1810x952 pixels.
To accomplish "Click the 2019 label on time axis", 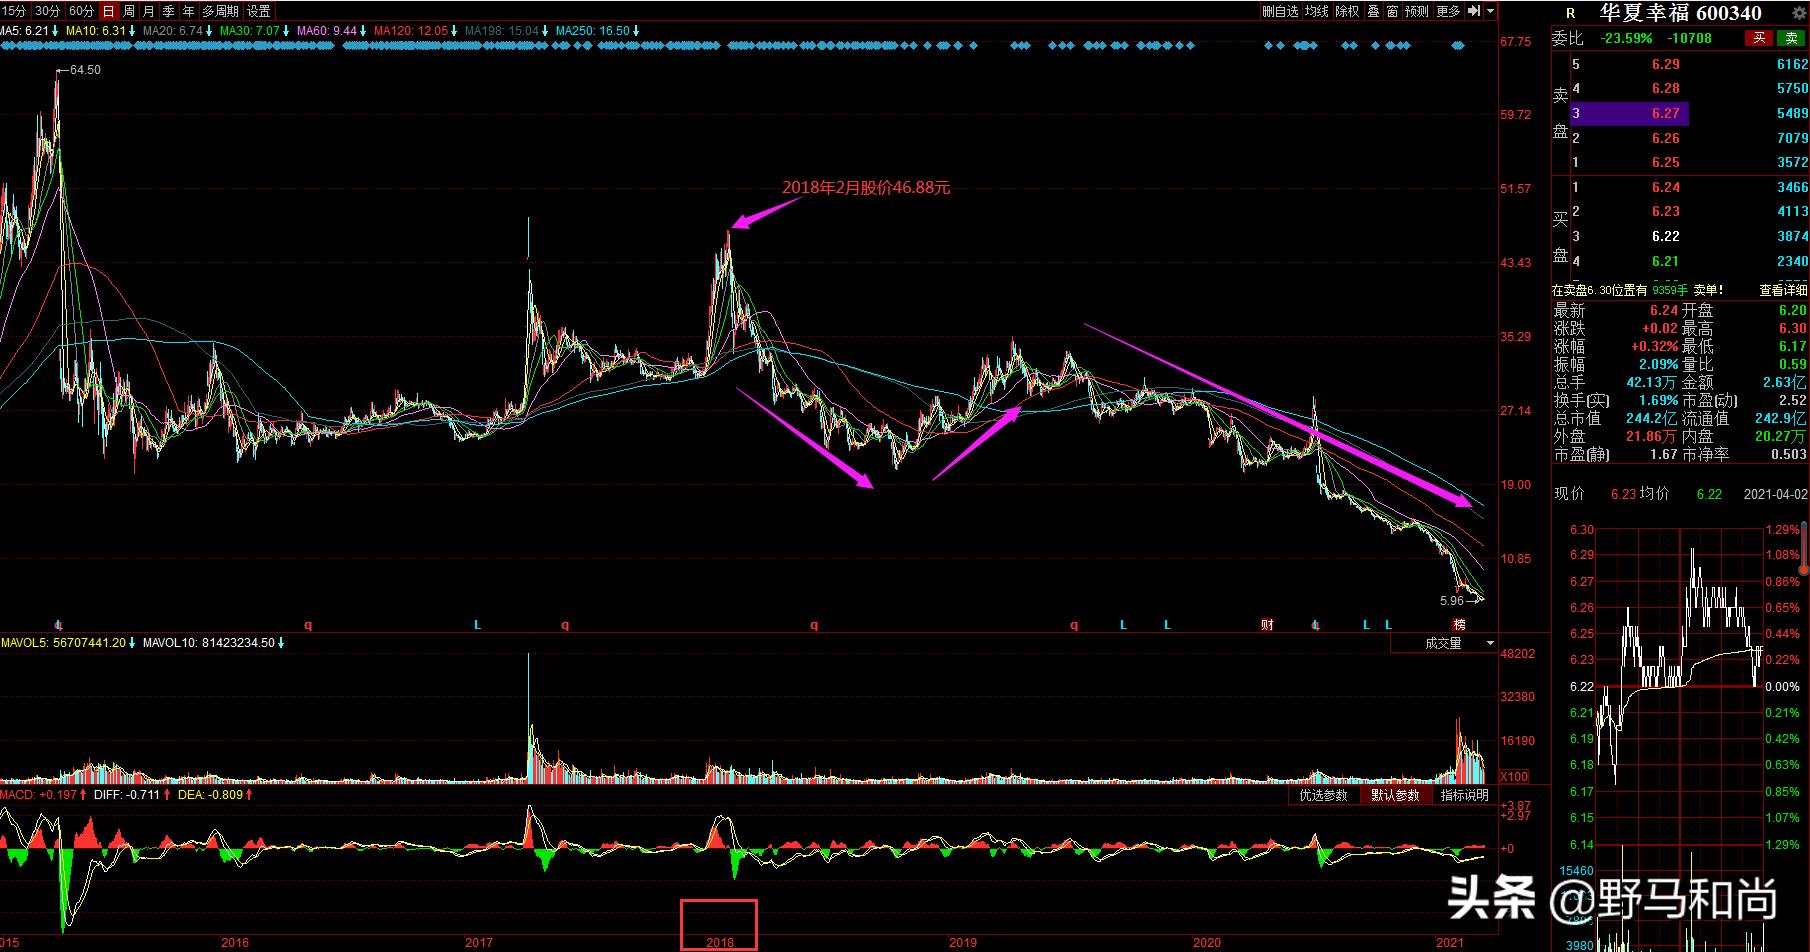I will (x=963, y=943).
